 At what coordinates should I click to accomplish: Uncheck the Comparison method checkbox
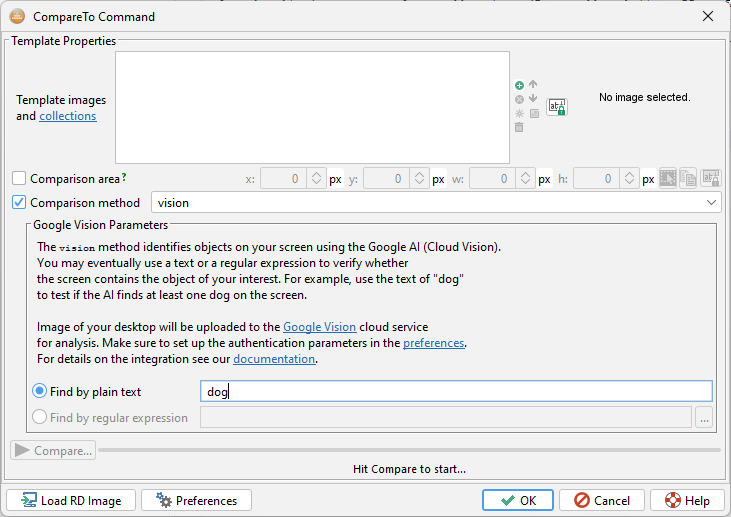pos(19,202)
